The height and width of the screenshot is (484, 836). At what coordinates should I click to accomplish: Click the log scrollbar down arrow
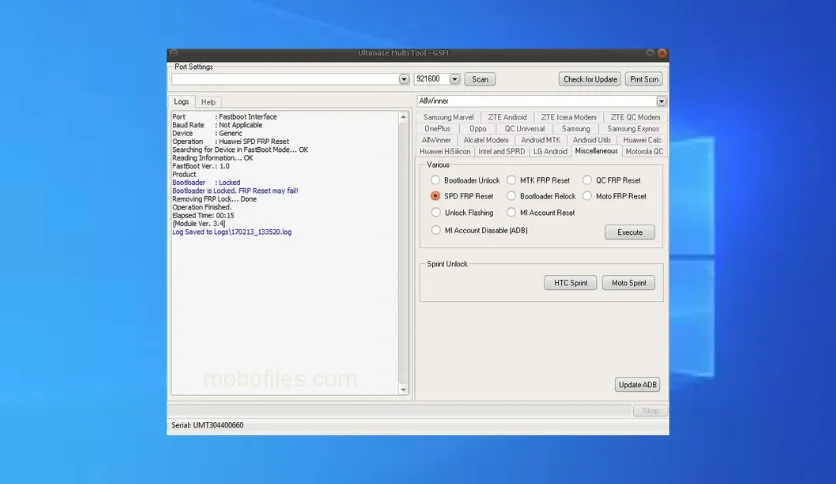coord(403,390)
